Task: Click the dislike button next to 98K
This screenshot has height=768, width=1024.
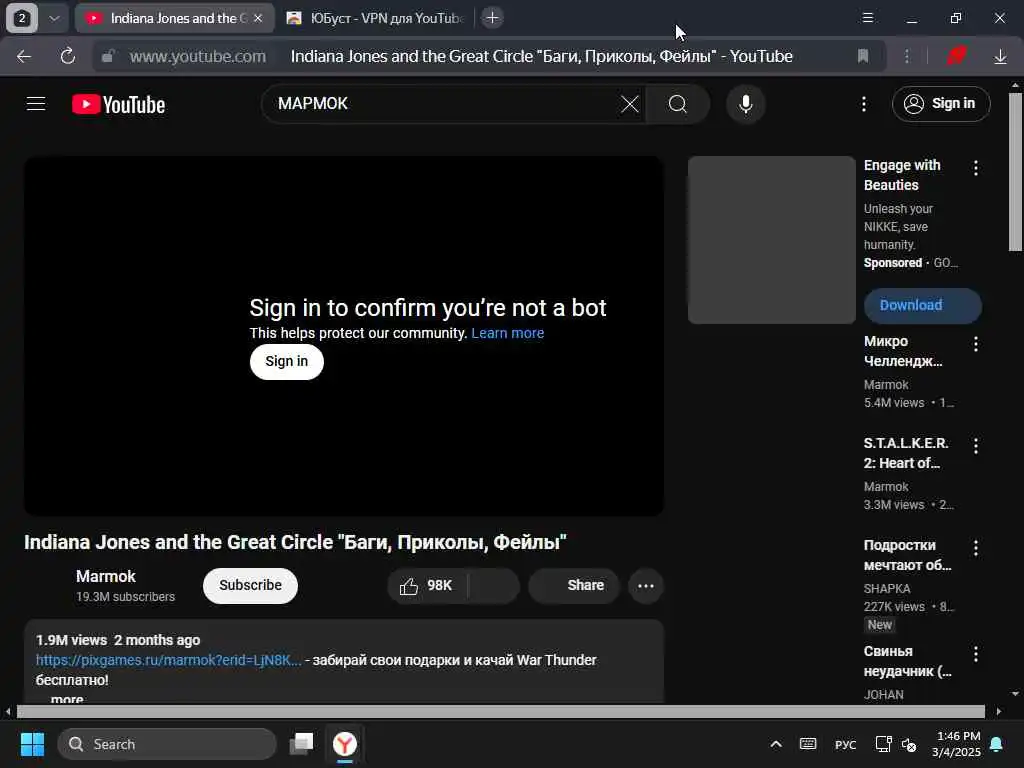Action: coord(494,586)
